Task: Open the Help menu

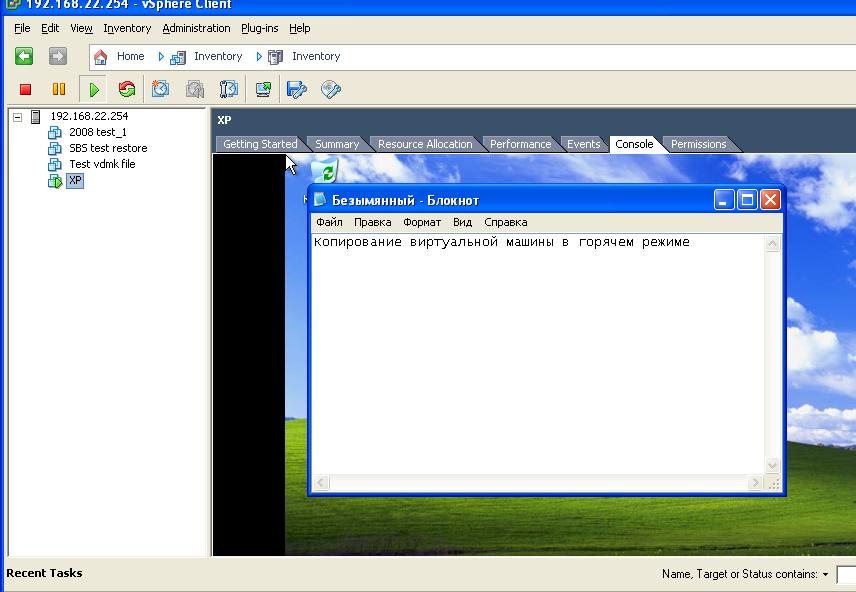Action: [300, 28]
